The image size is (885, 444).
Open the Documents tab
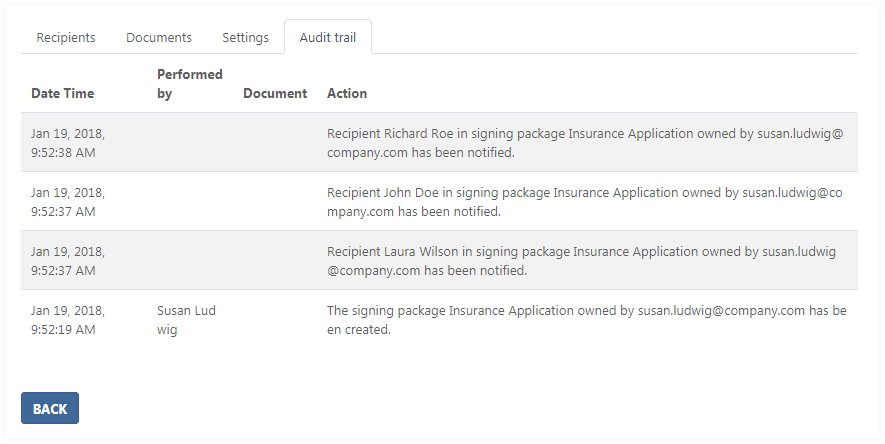159,37
